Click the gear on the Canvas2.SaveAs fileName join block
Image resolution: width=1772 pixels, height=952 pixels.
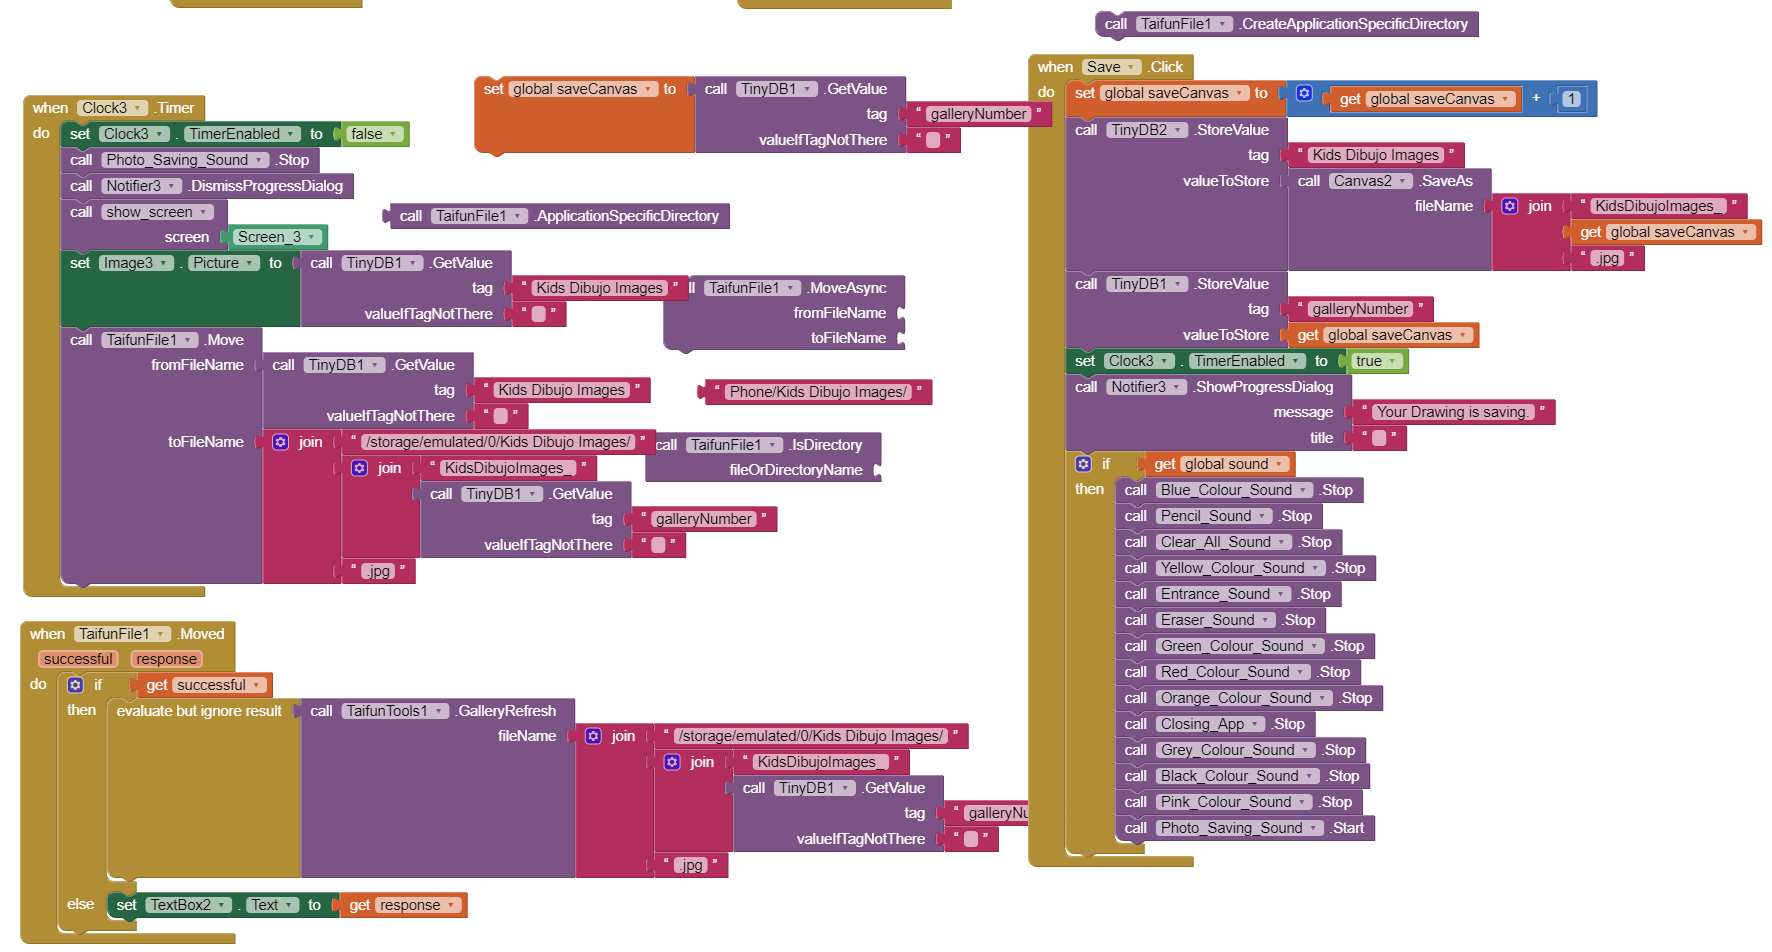tap(1510, 206)
